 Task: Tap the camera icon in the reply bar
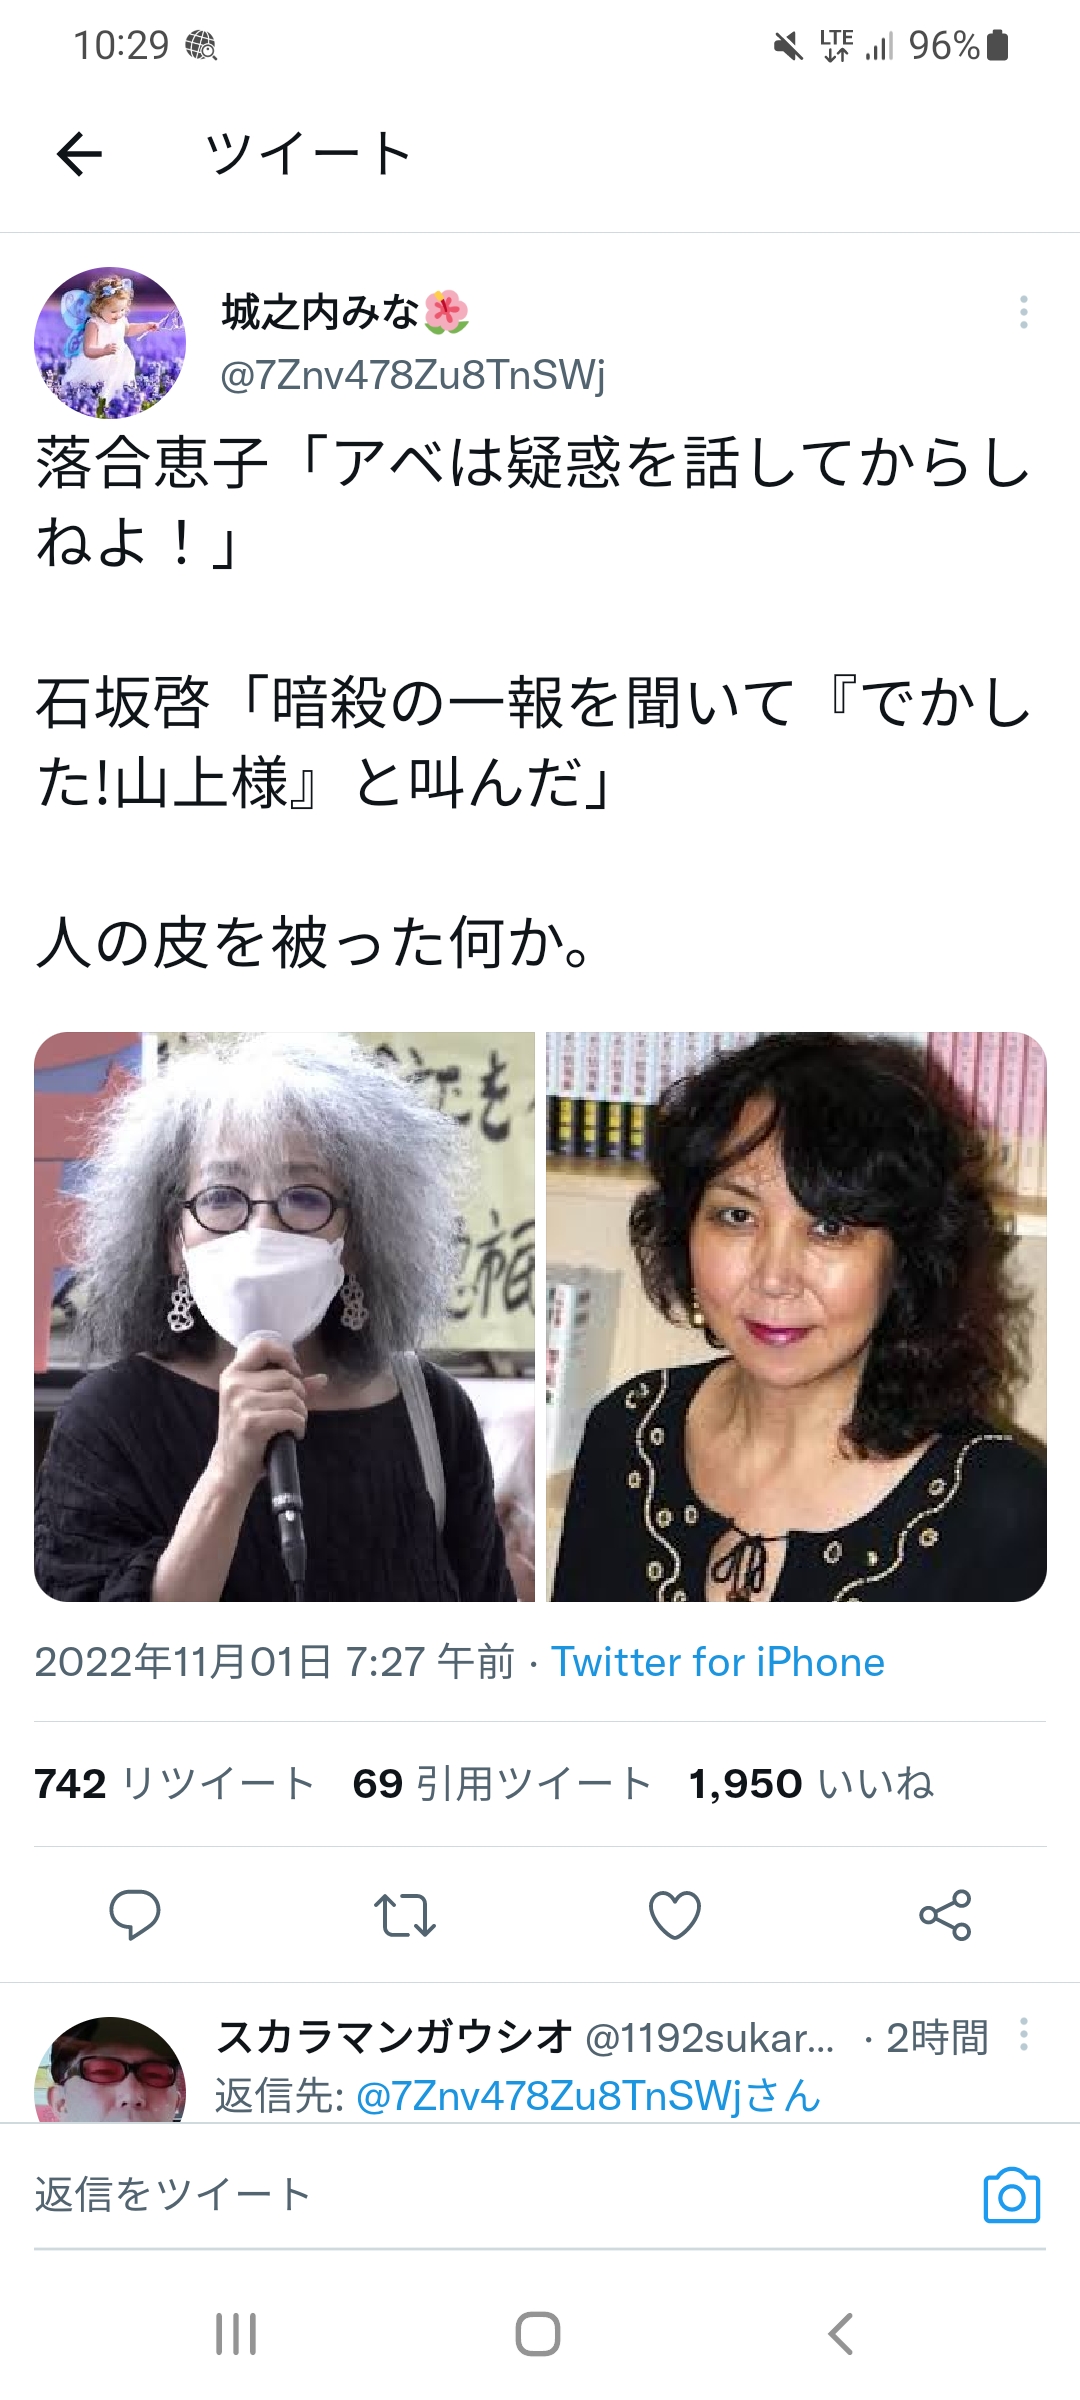[x=1012, y=2195]
